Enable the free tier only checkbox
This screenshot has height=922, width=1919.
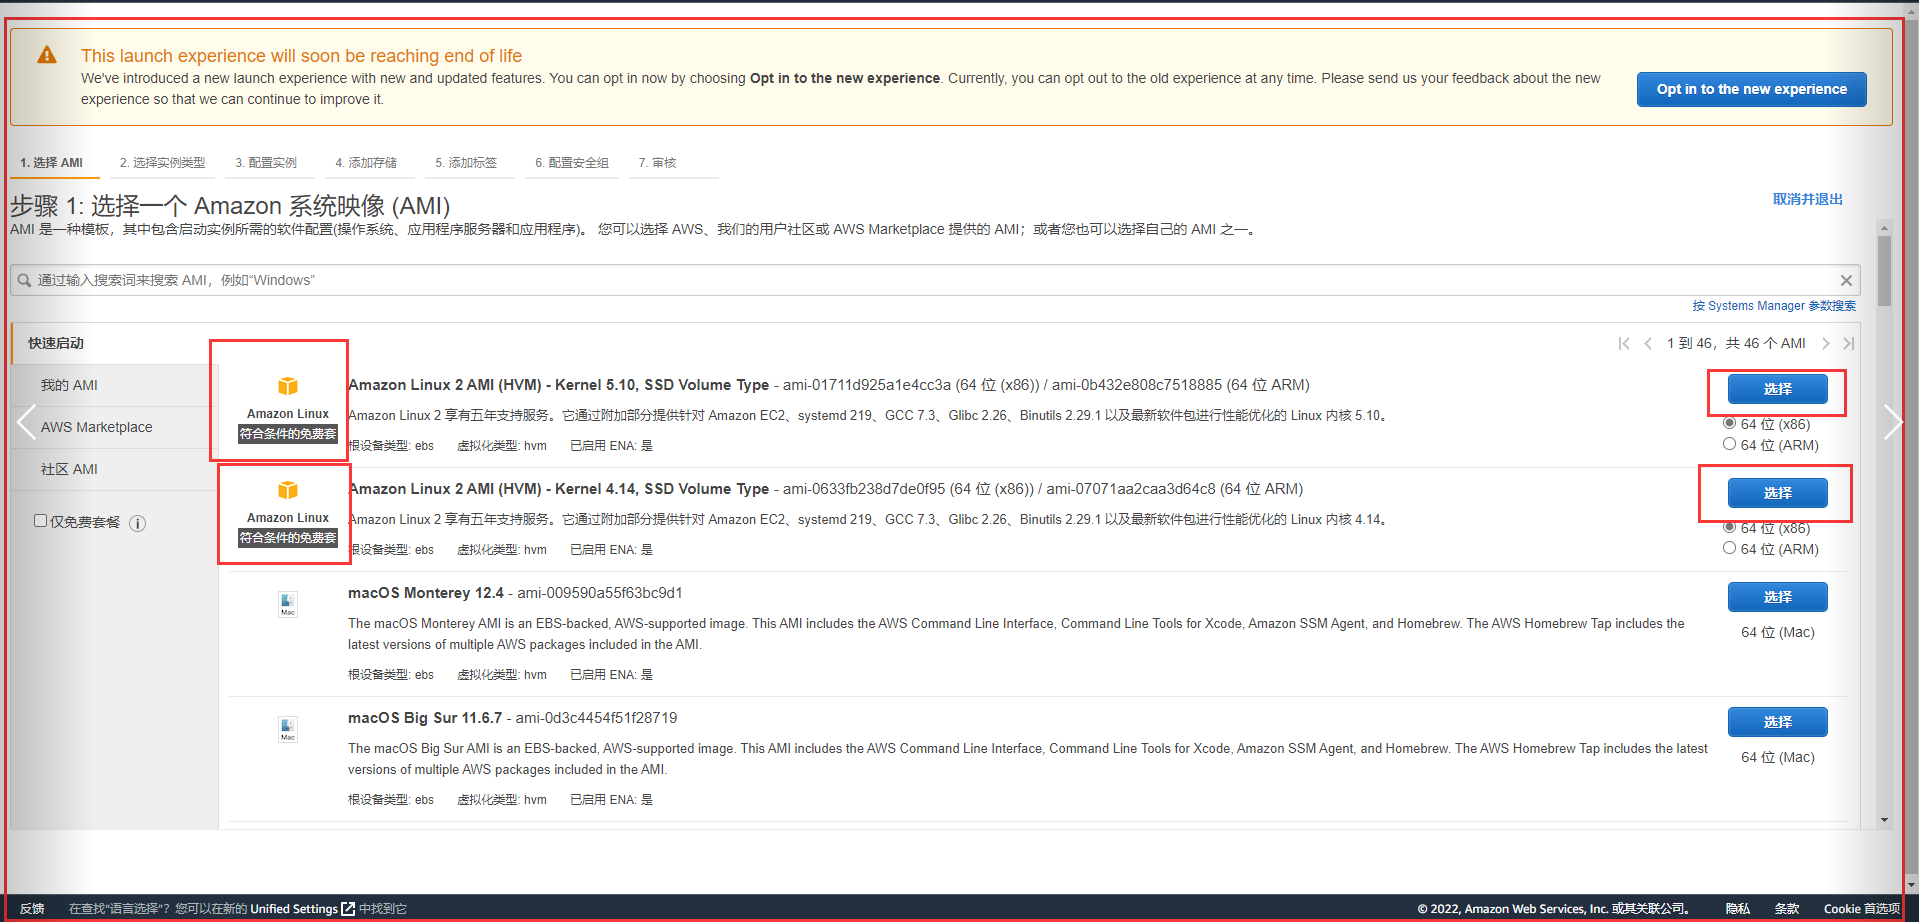tap(41, 521)
